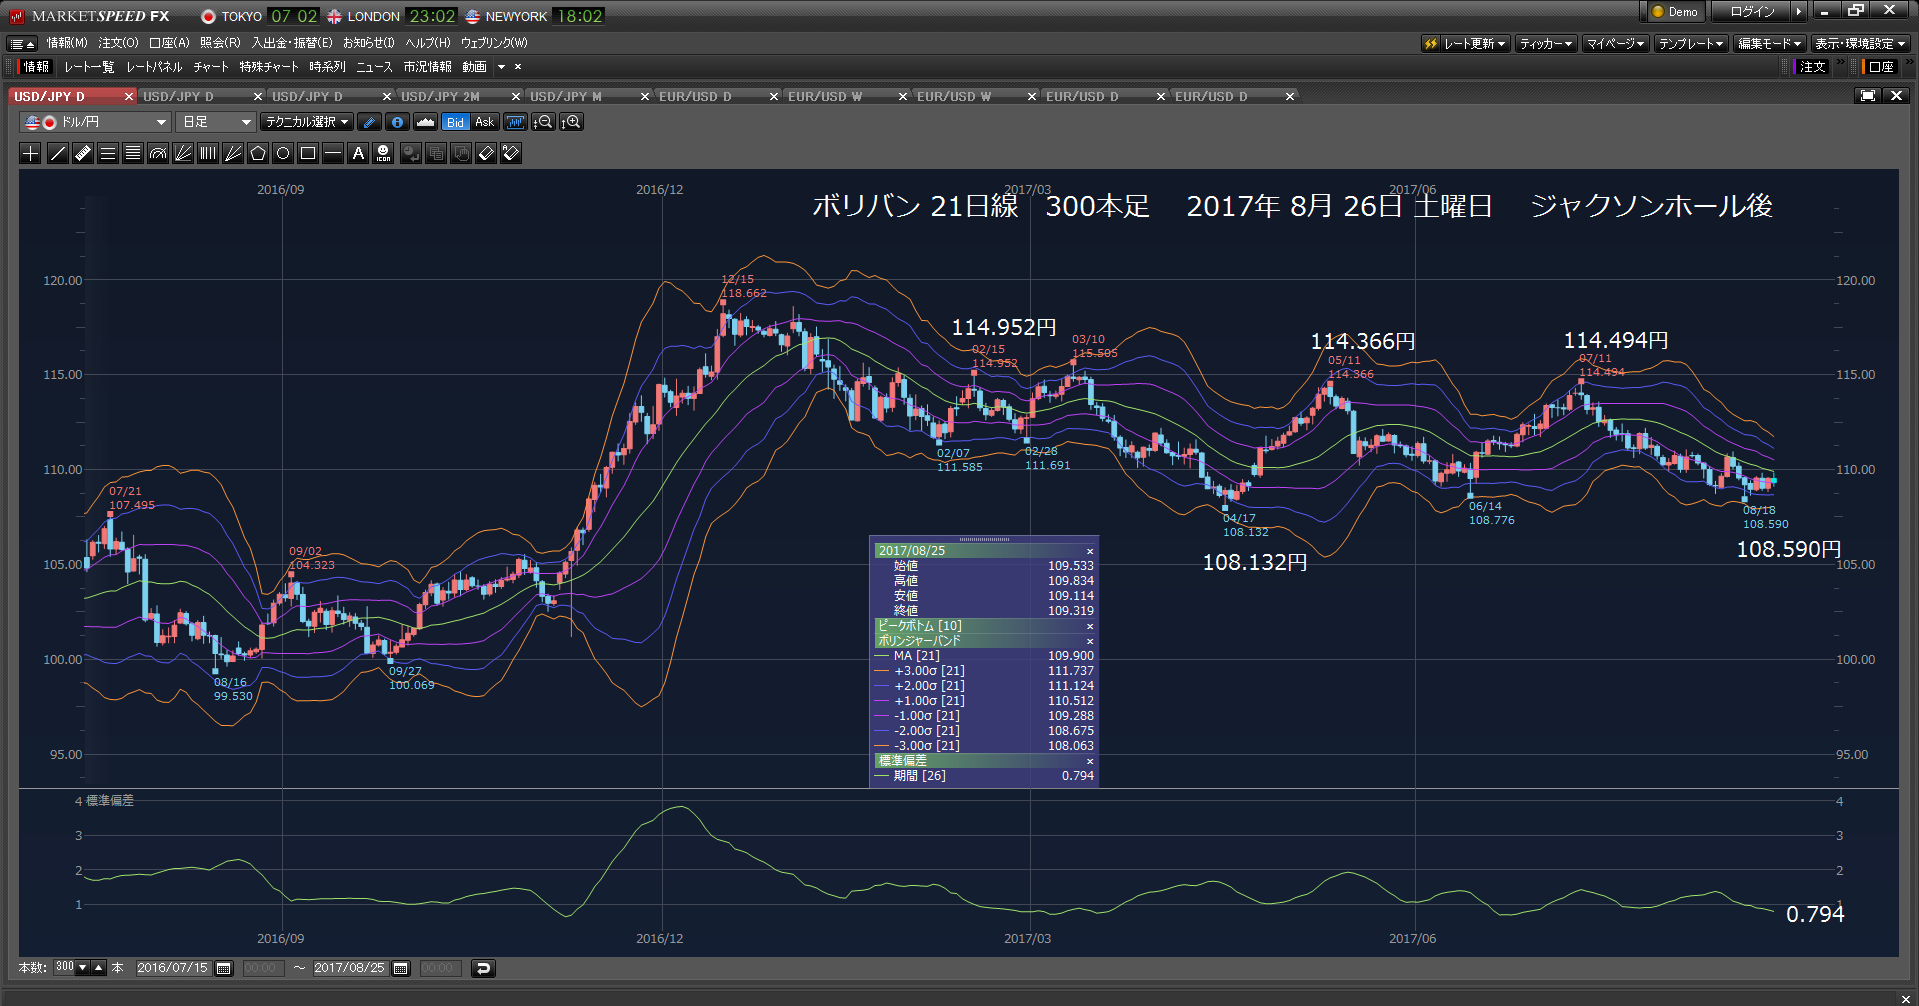Click the return arrow reset button
This screenshot has height=1006, width=1919.
pos(483,968)
